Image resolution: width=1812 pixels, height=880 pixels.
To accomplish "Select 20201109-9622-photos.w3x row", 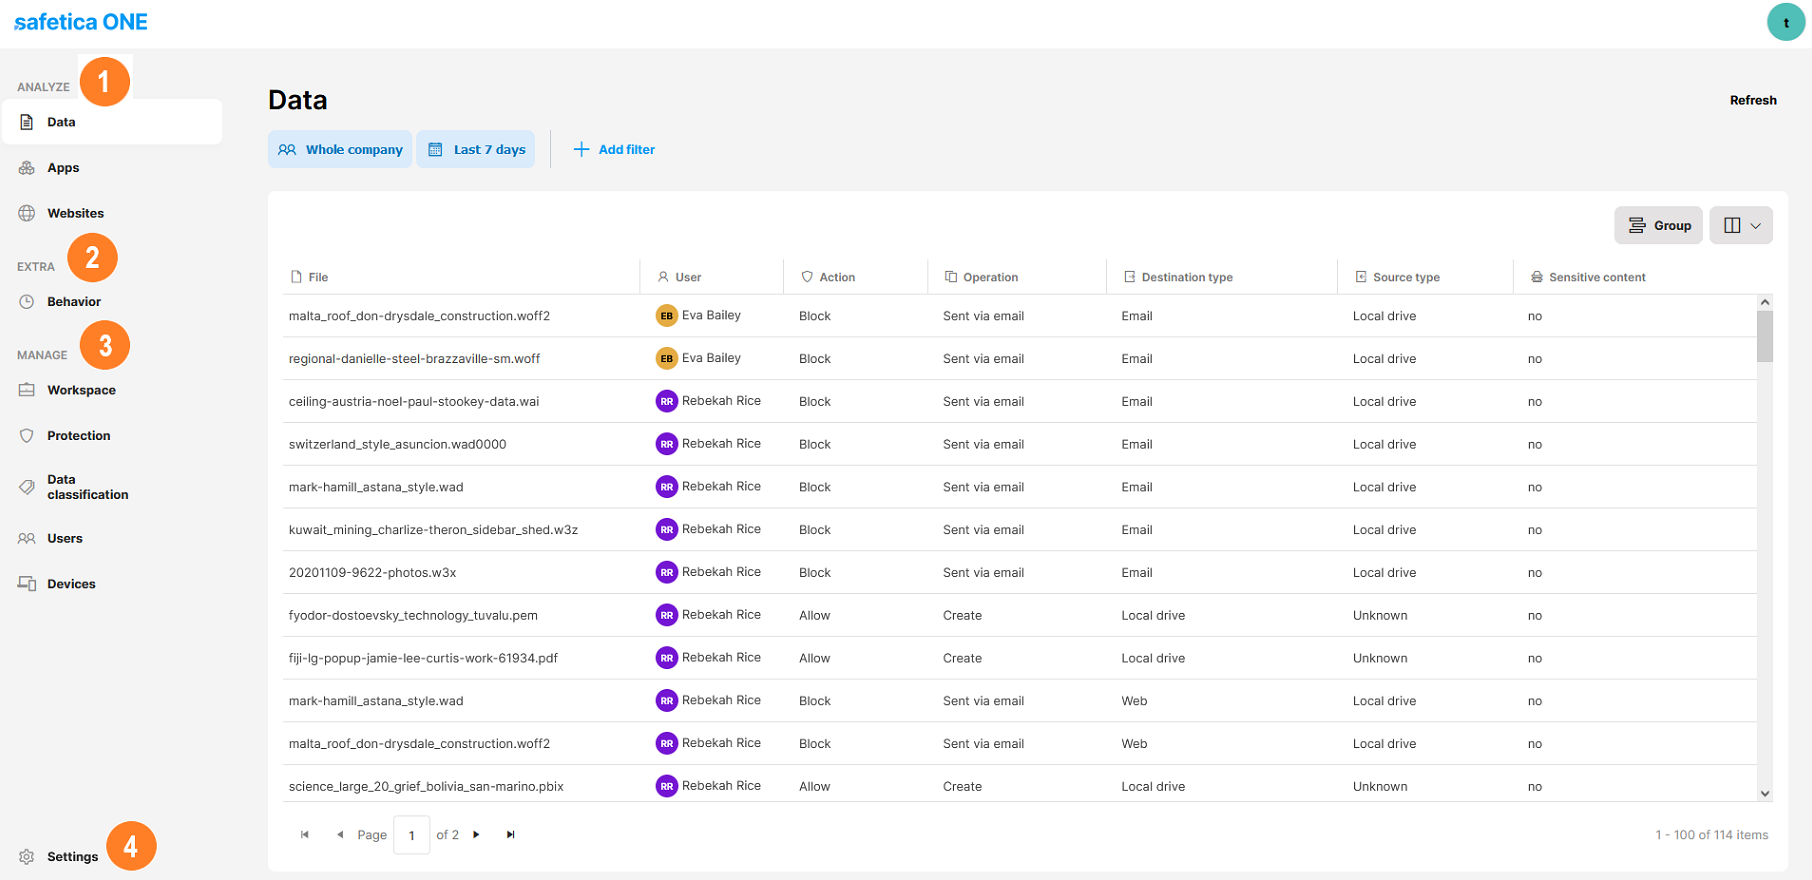I will click(1020, 572).
